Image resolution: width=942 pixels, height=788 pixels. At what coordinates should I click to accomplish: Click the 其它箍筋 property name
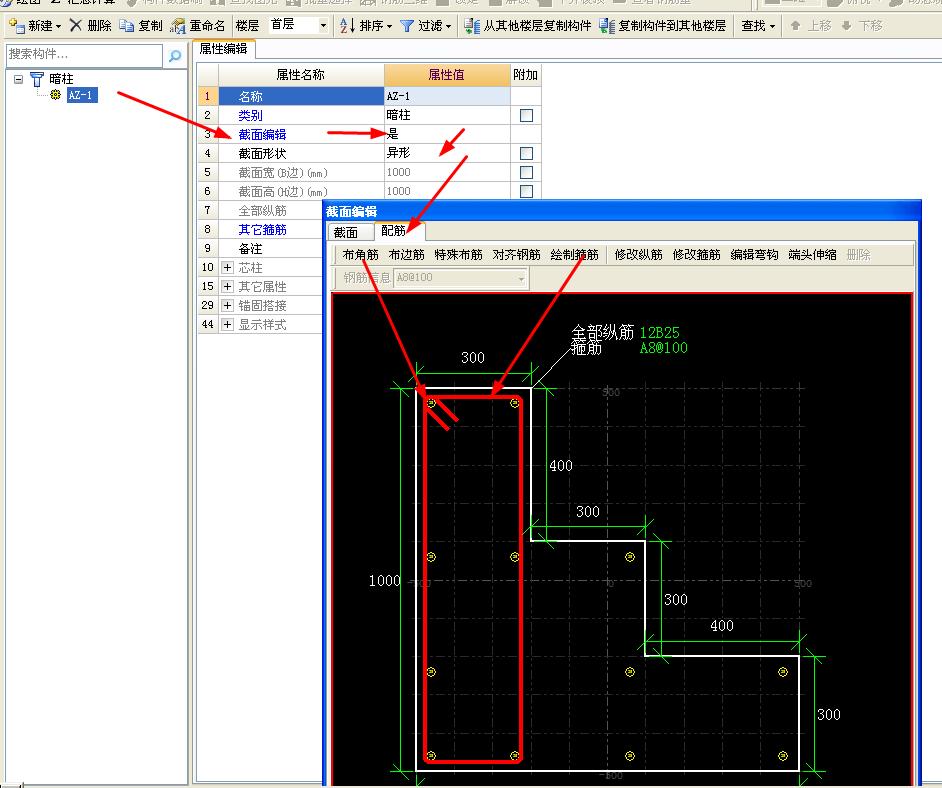(x=263, y=229)
